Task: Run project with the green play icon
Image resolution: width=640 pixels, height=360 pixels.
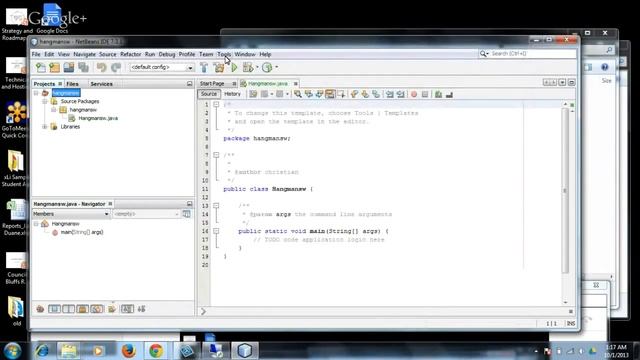Action: click(234, 67)
